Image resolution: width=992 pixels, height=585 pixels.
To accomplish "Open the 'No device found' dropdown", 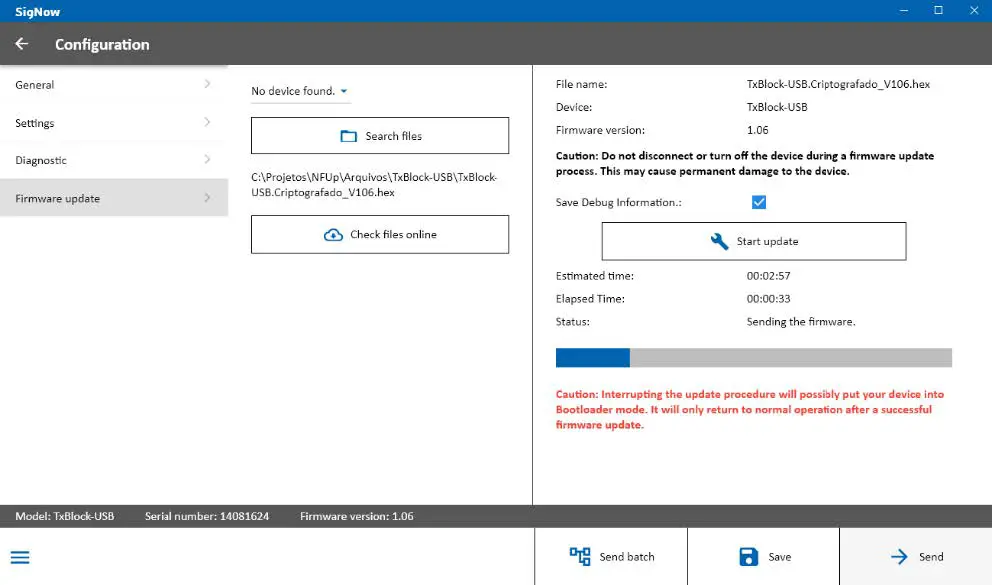I will tap(300, 91).
